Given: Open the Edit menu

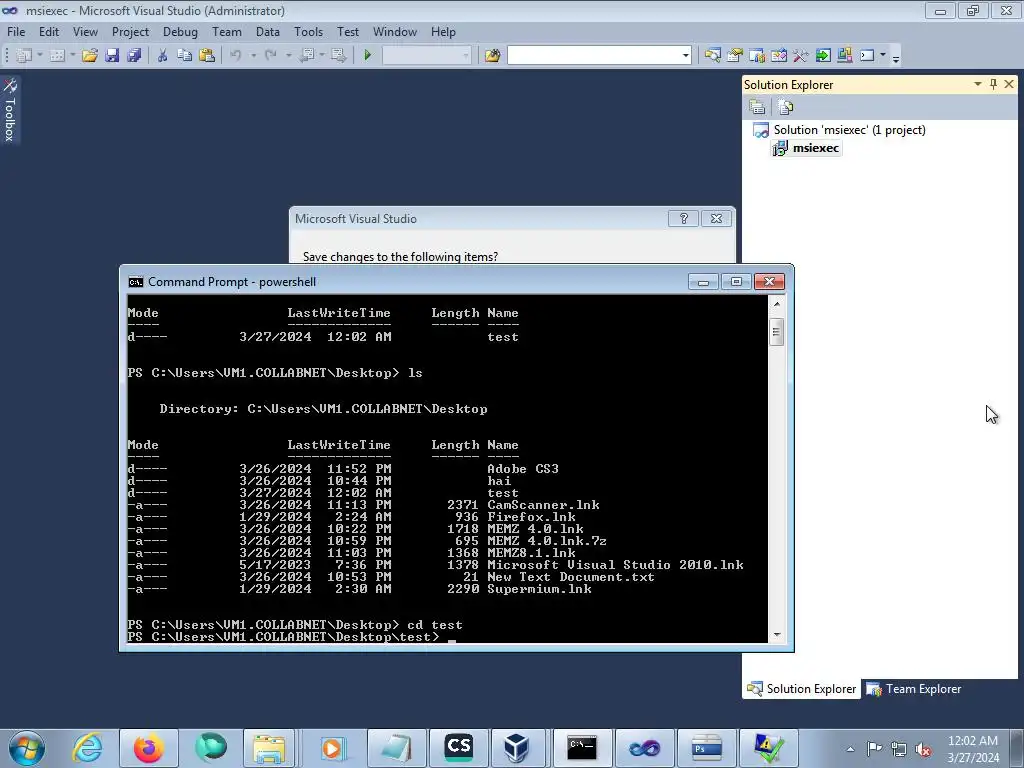Looking at the screenshot, I should (x=48, y=31).
